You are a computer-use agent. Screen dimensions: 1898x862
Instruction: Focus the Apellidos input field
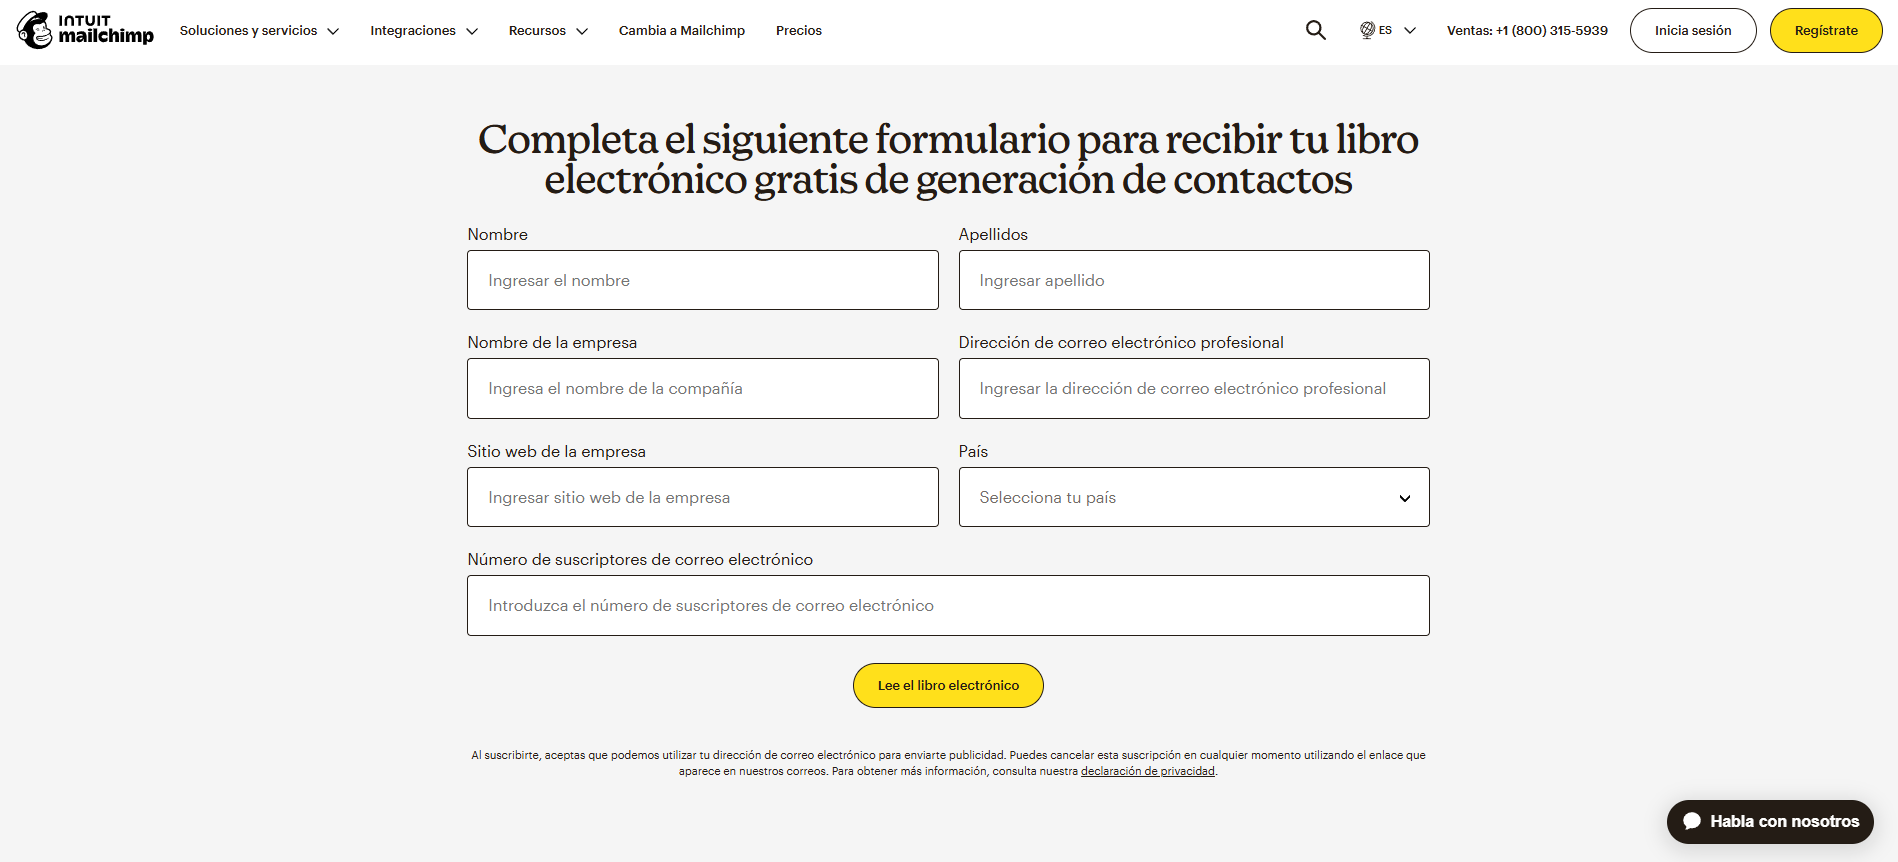coord(1194,280)
